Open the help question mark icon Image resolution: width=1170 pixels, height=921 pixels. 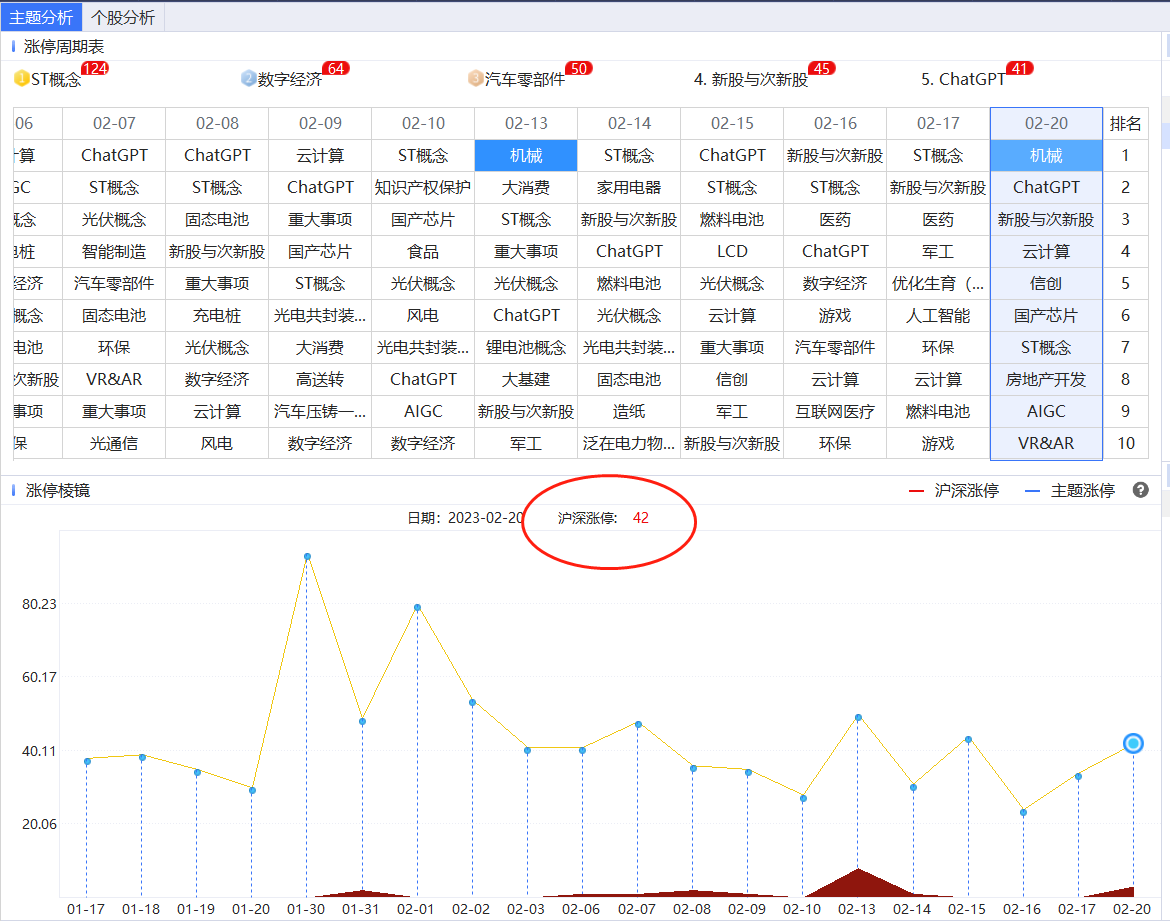click(1140, 490)
